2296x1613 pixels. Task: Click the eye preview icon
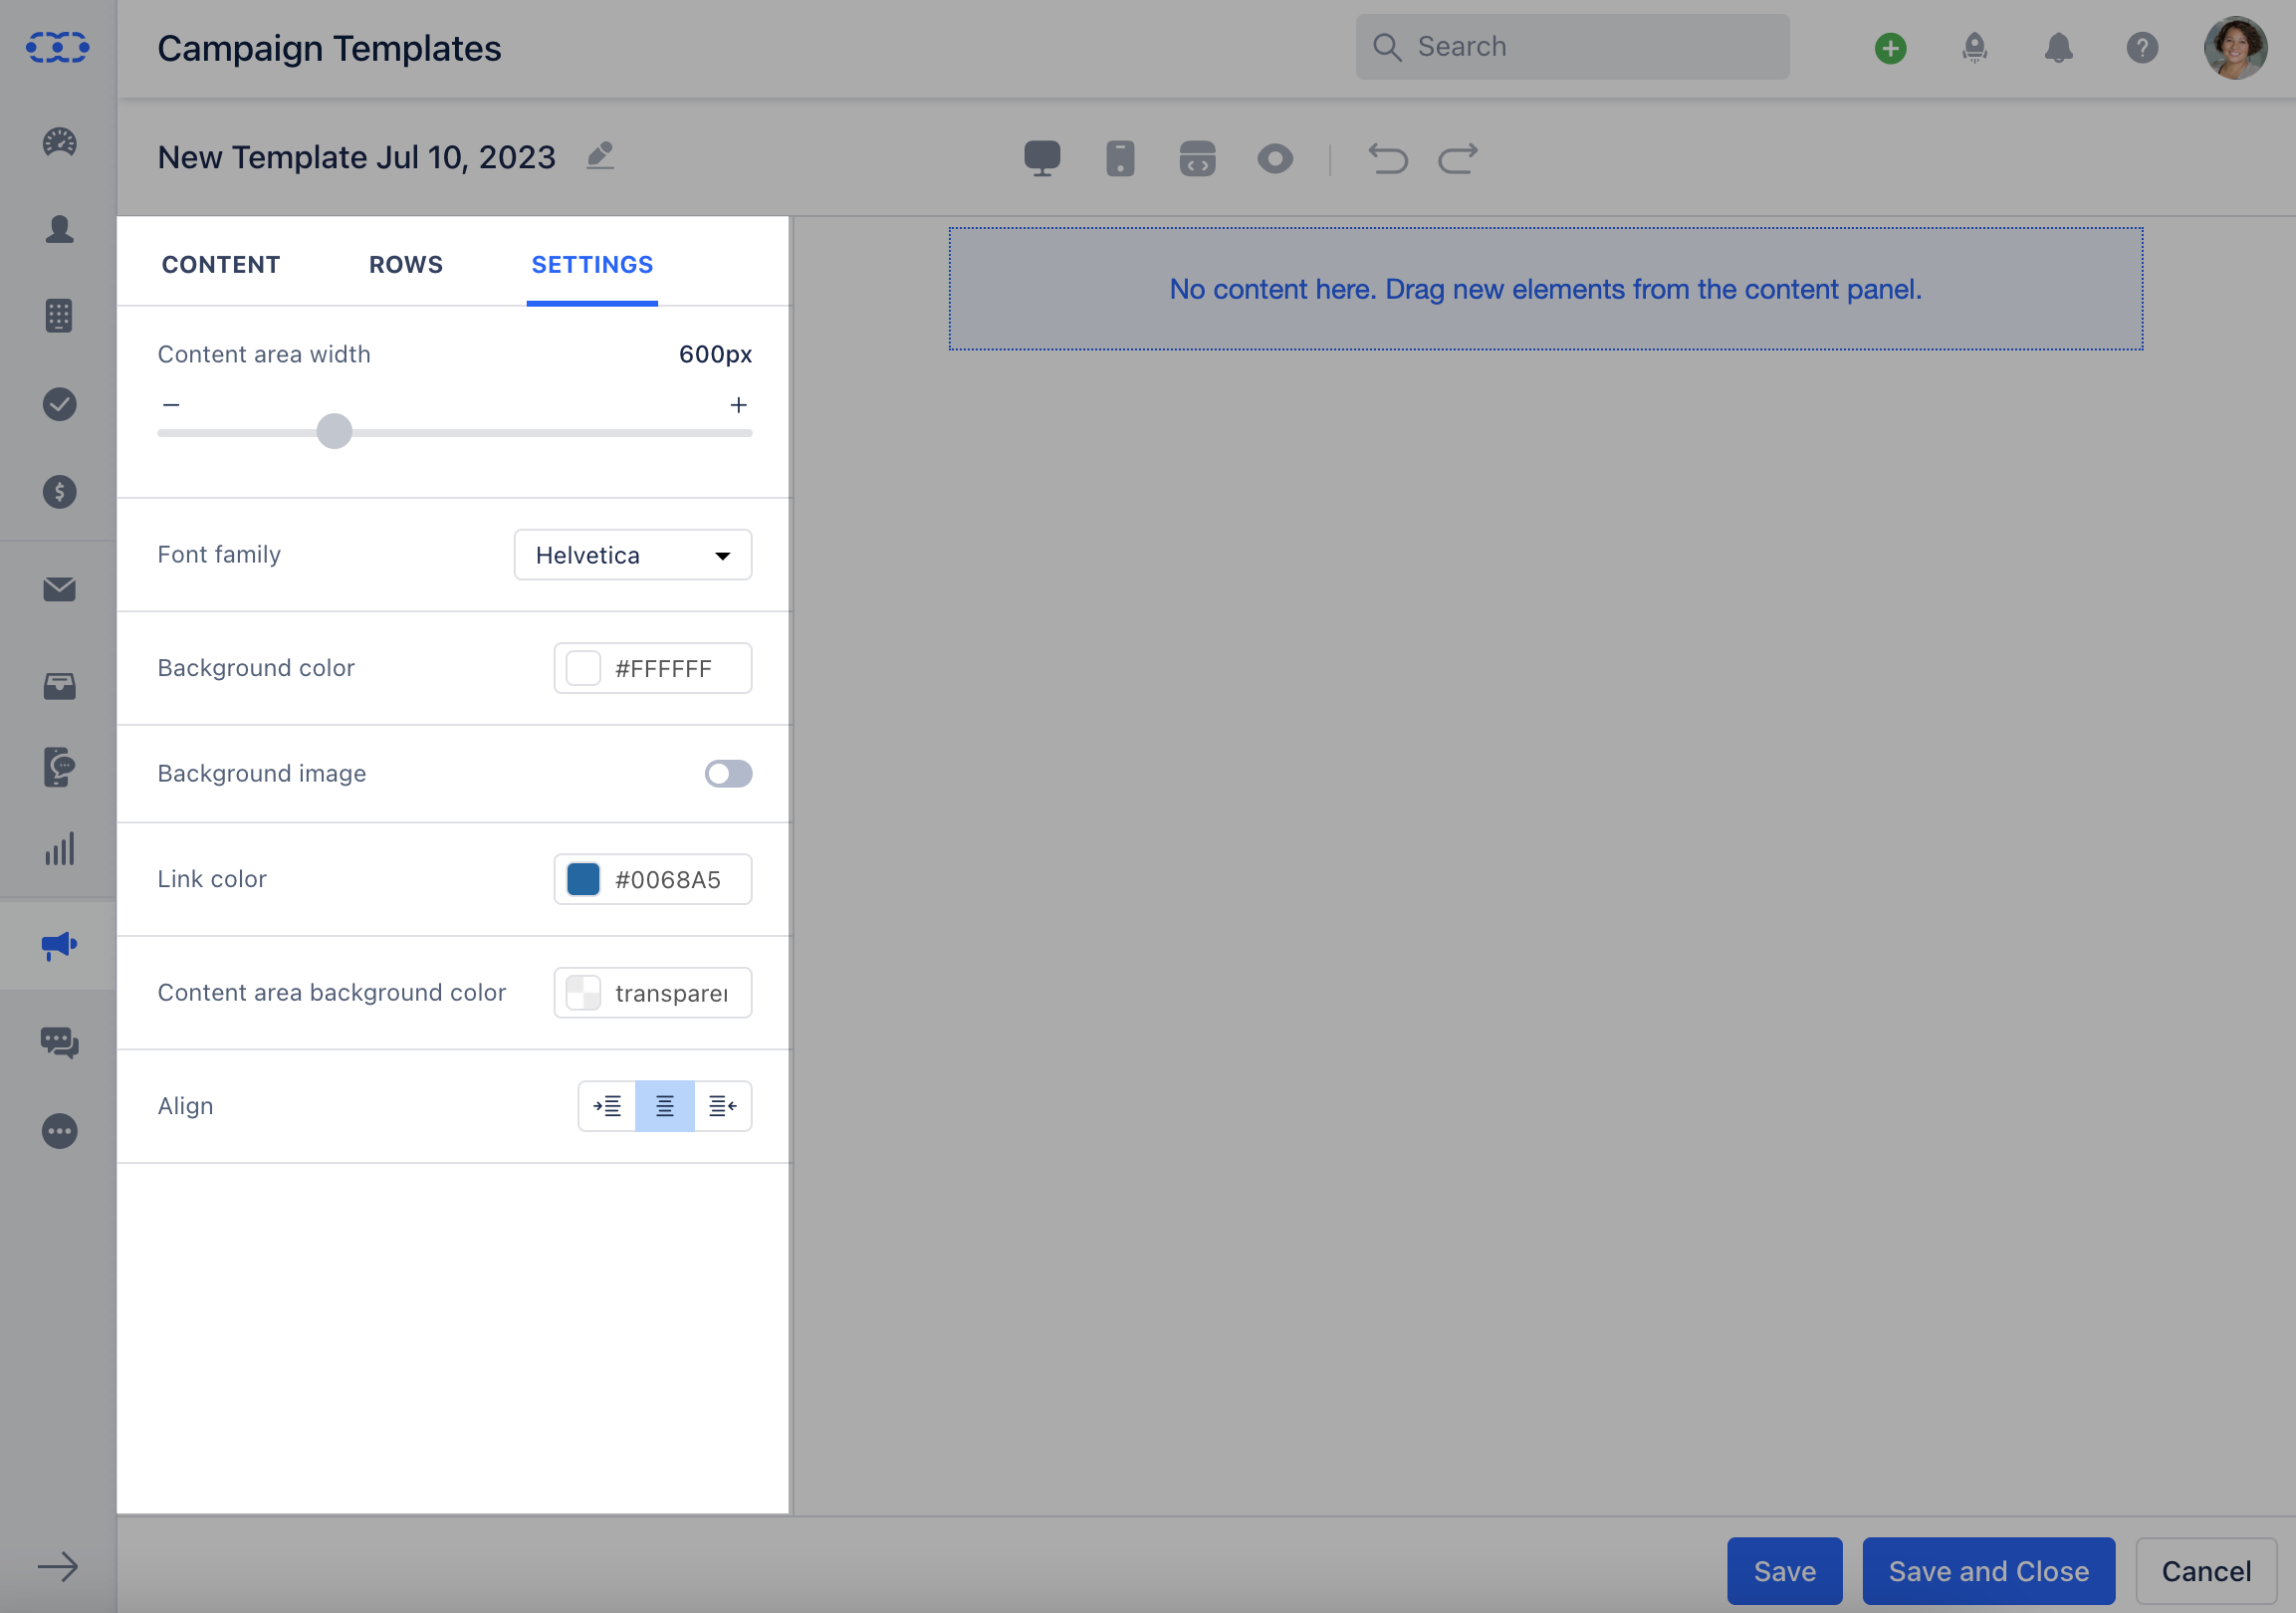click(x=1274, y=158)
